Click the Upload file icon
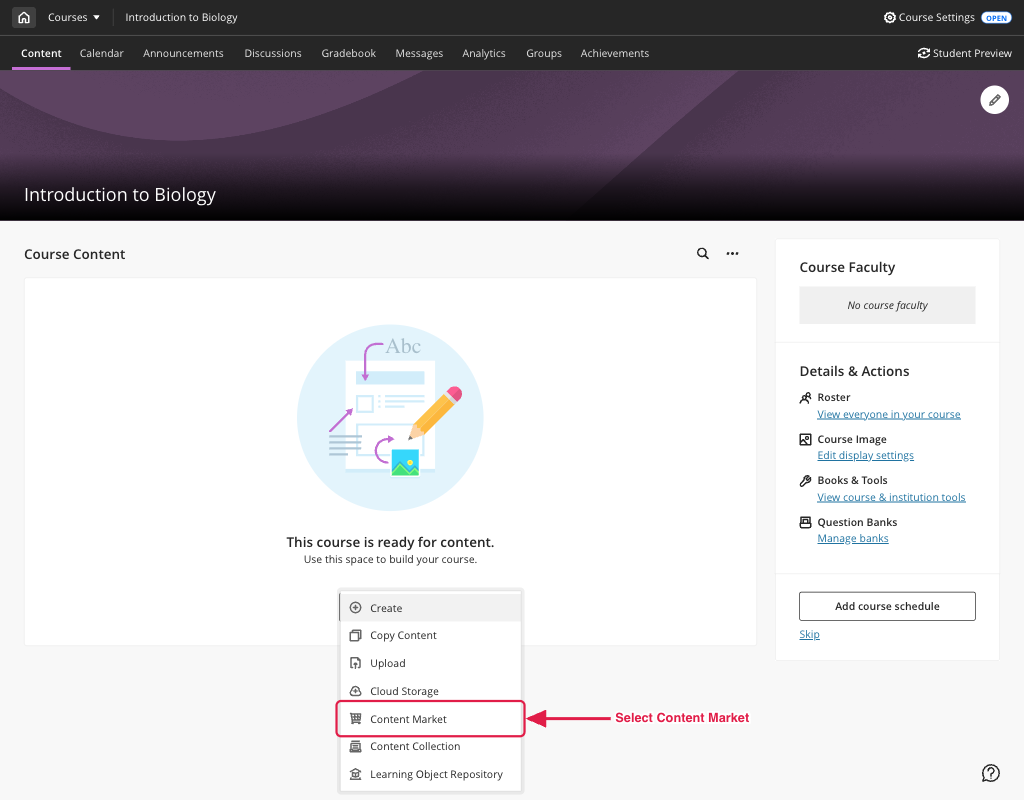Screen dimensions: 1024x800 tap(355, 664)
